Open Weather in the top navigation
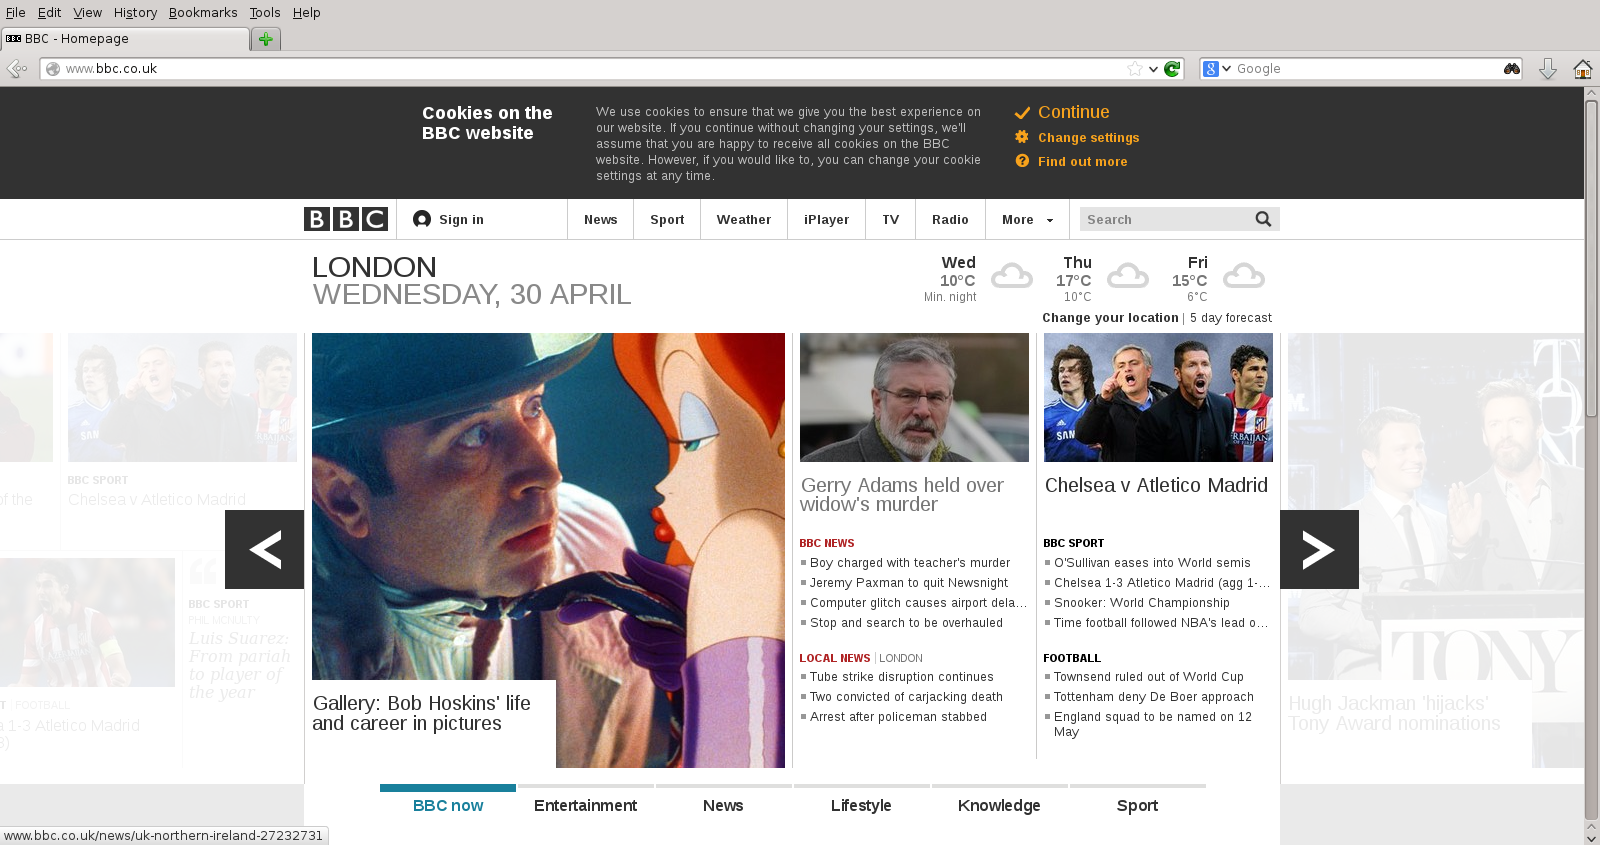 [743, 219]
